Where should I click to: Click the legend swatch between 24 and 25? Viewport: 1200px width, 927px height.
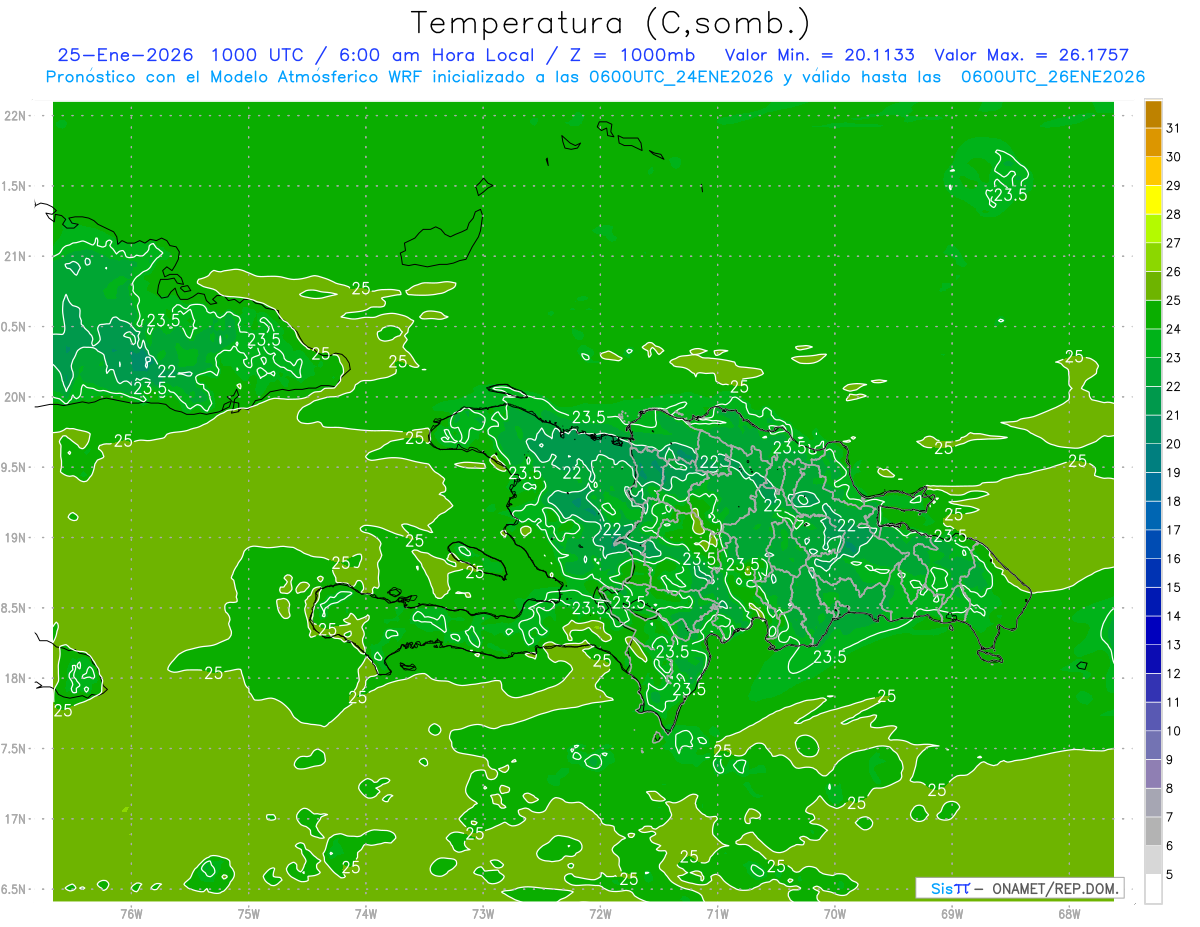click(1153, 314)
